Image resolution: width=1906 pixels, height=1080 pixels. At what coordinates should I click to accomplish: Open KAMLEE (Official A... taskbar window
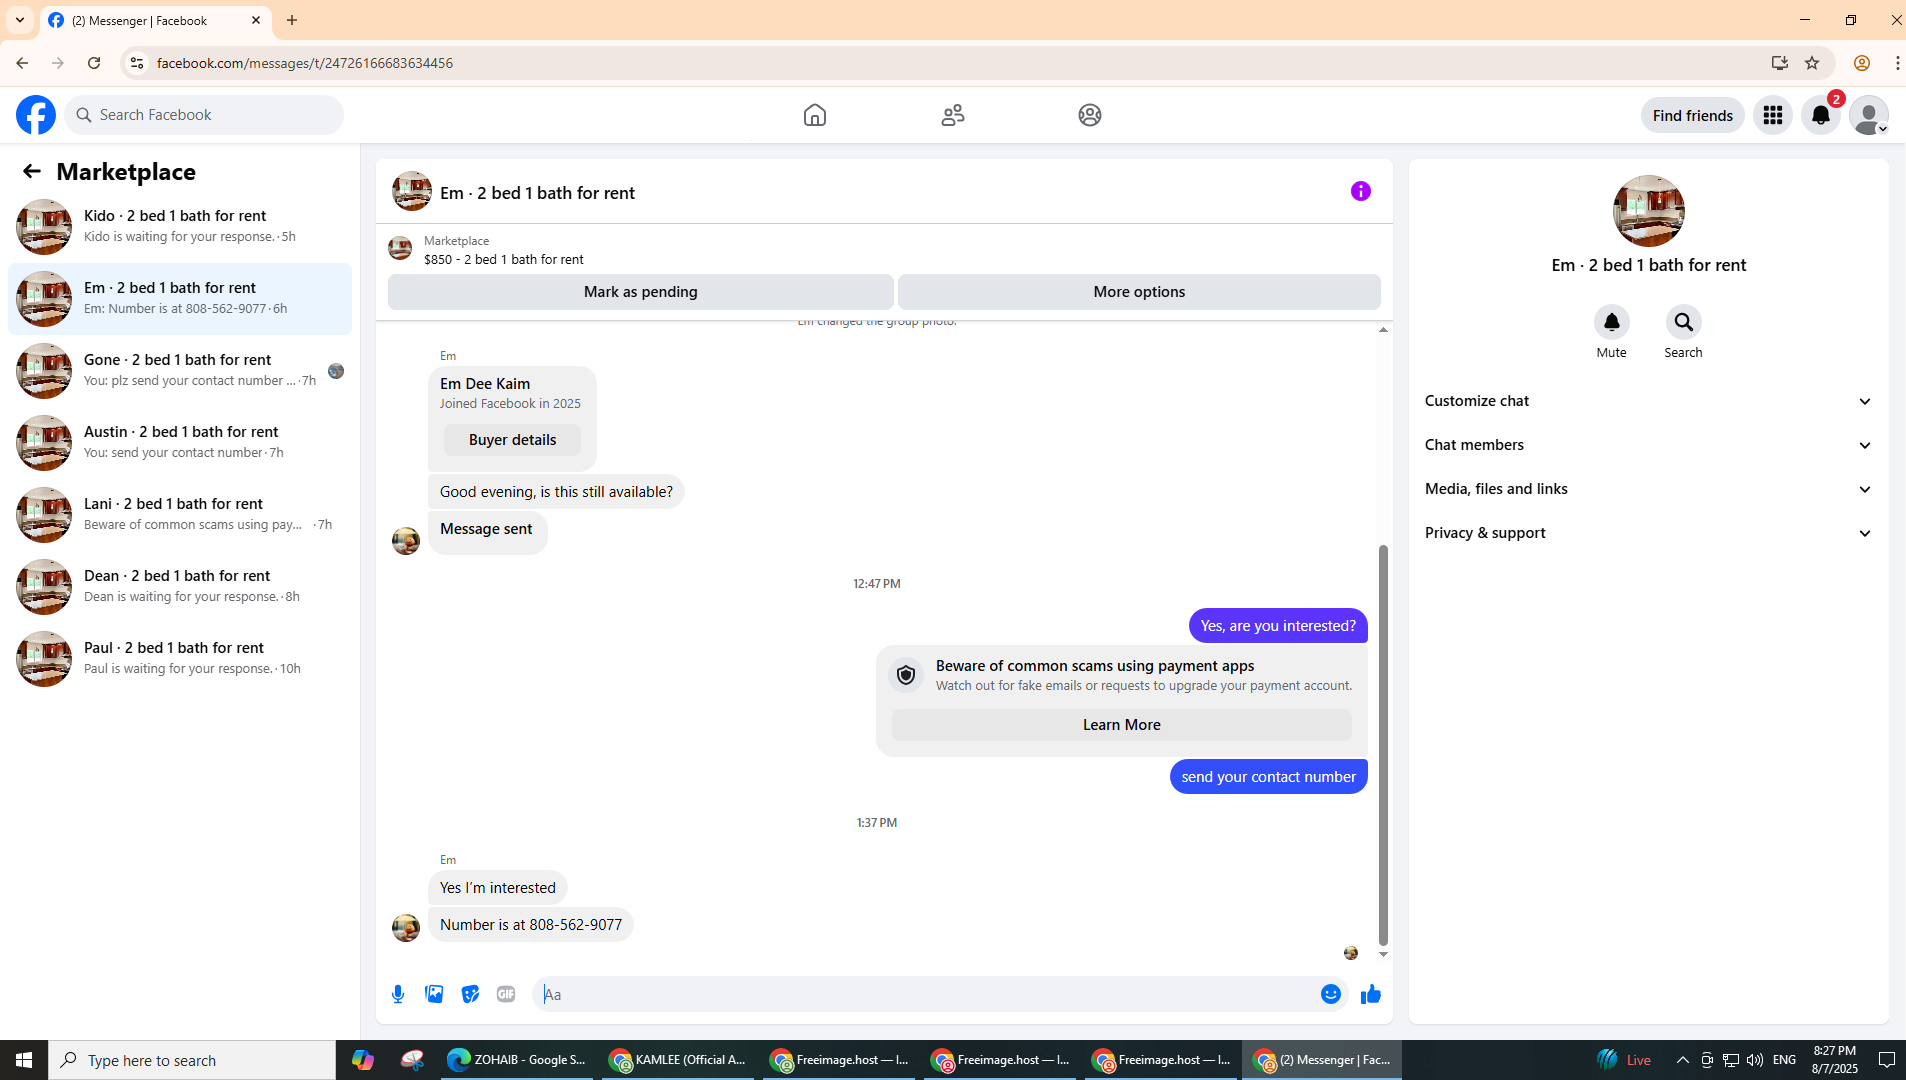(677, 1060)
